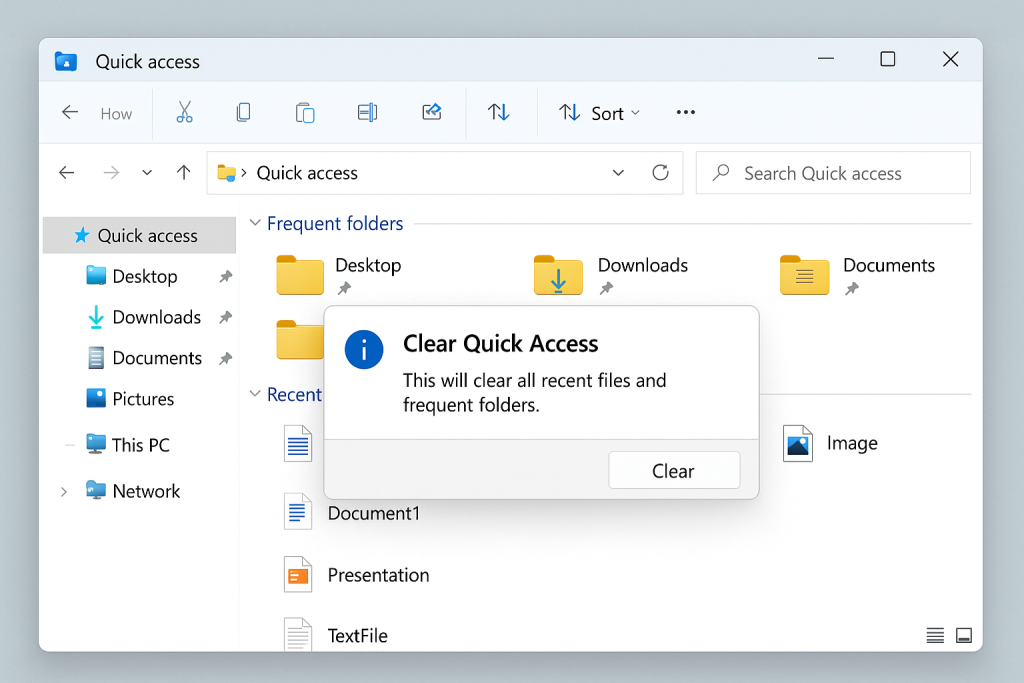Click the How label in toolbar
Viewport: 1024px width, 683px height.
pyautogui.click(x=116, y=114)
